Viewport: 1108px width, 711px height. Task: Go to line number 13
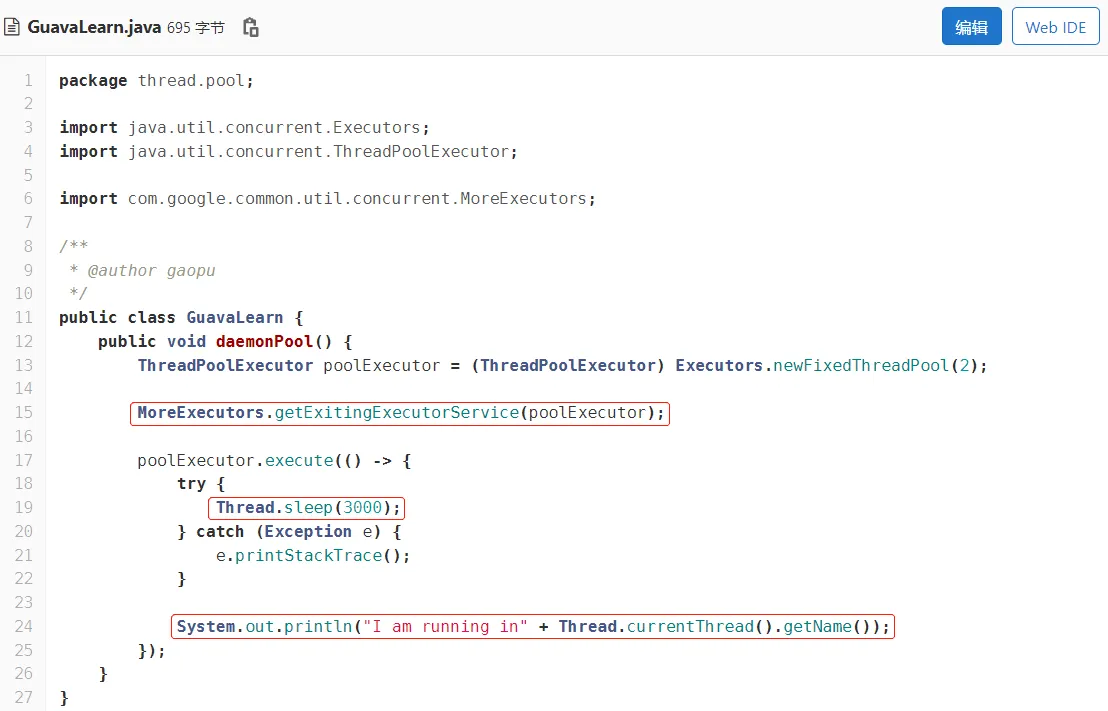tap(24, 365)
